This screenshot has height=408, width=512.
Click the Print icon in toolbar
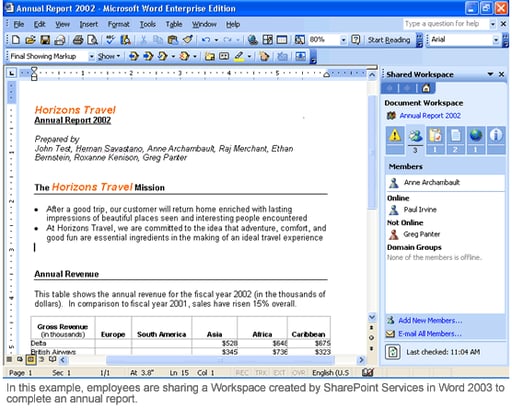coord(78,40)
